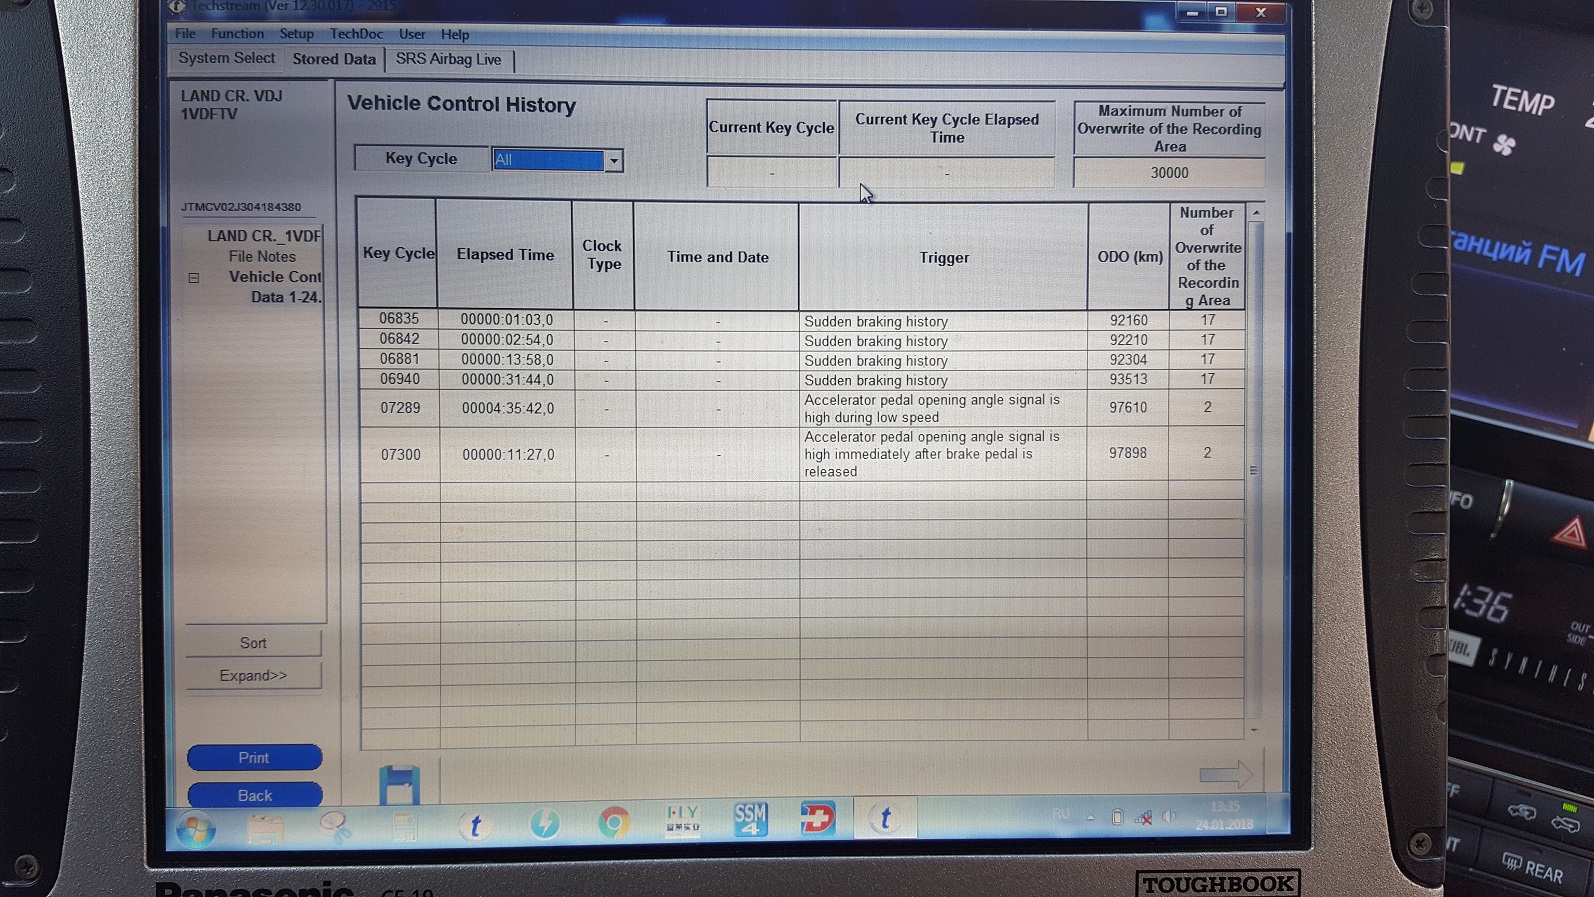Launch Google Chrome from the taskbar
Screen dimensions: 1594x897
[x=614, y=823]
